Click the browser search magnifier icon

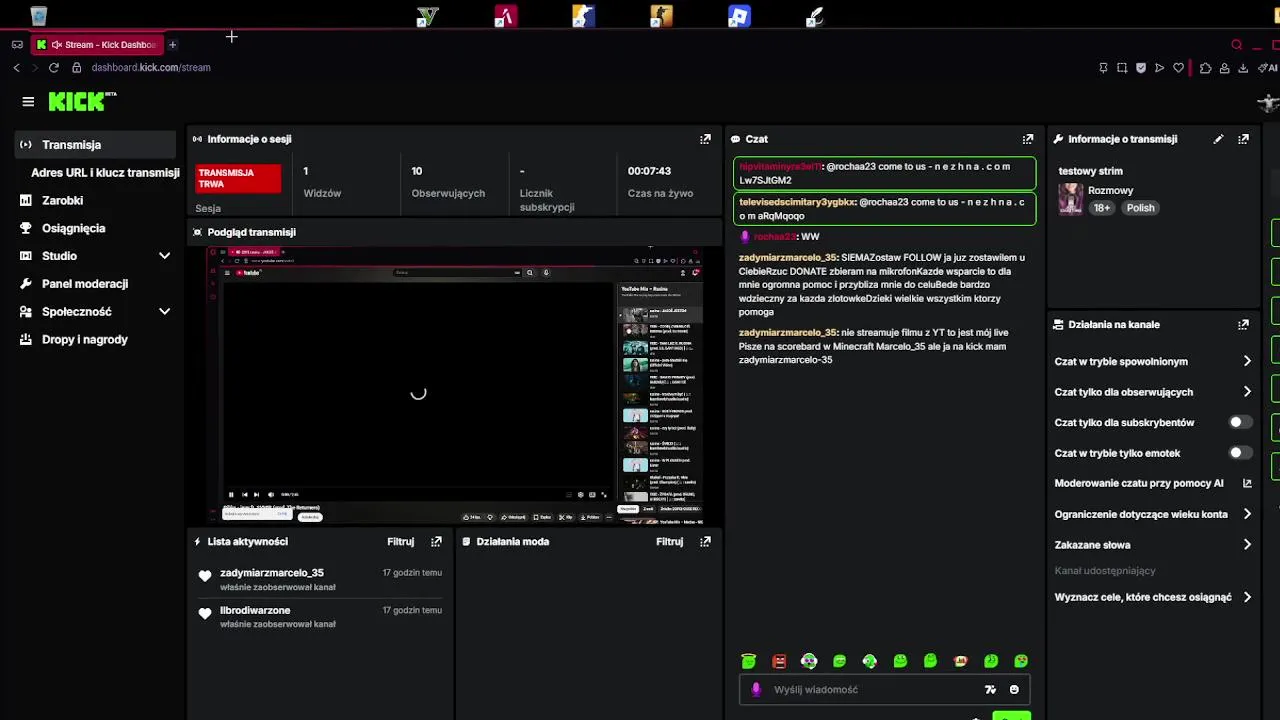(x=1237, y=44)
